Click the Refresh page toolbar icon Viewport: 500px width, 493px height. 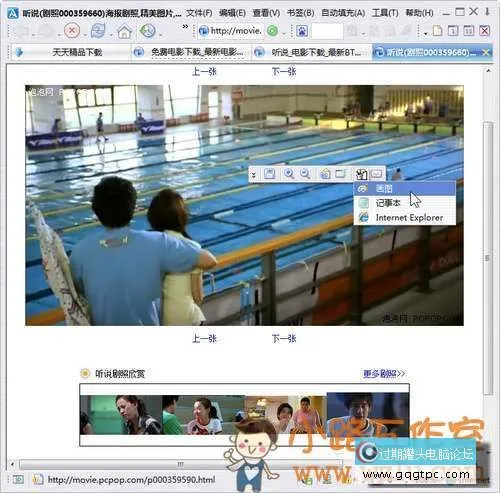coord(99,31)
